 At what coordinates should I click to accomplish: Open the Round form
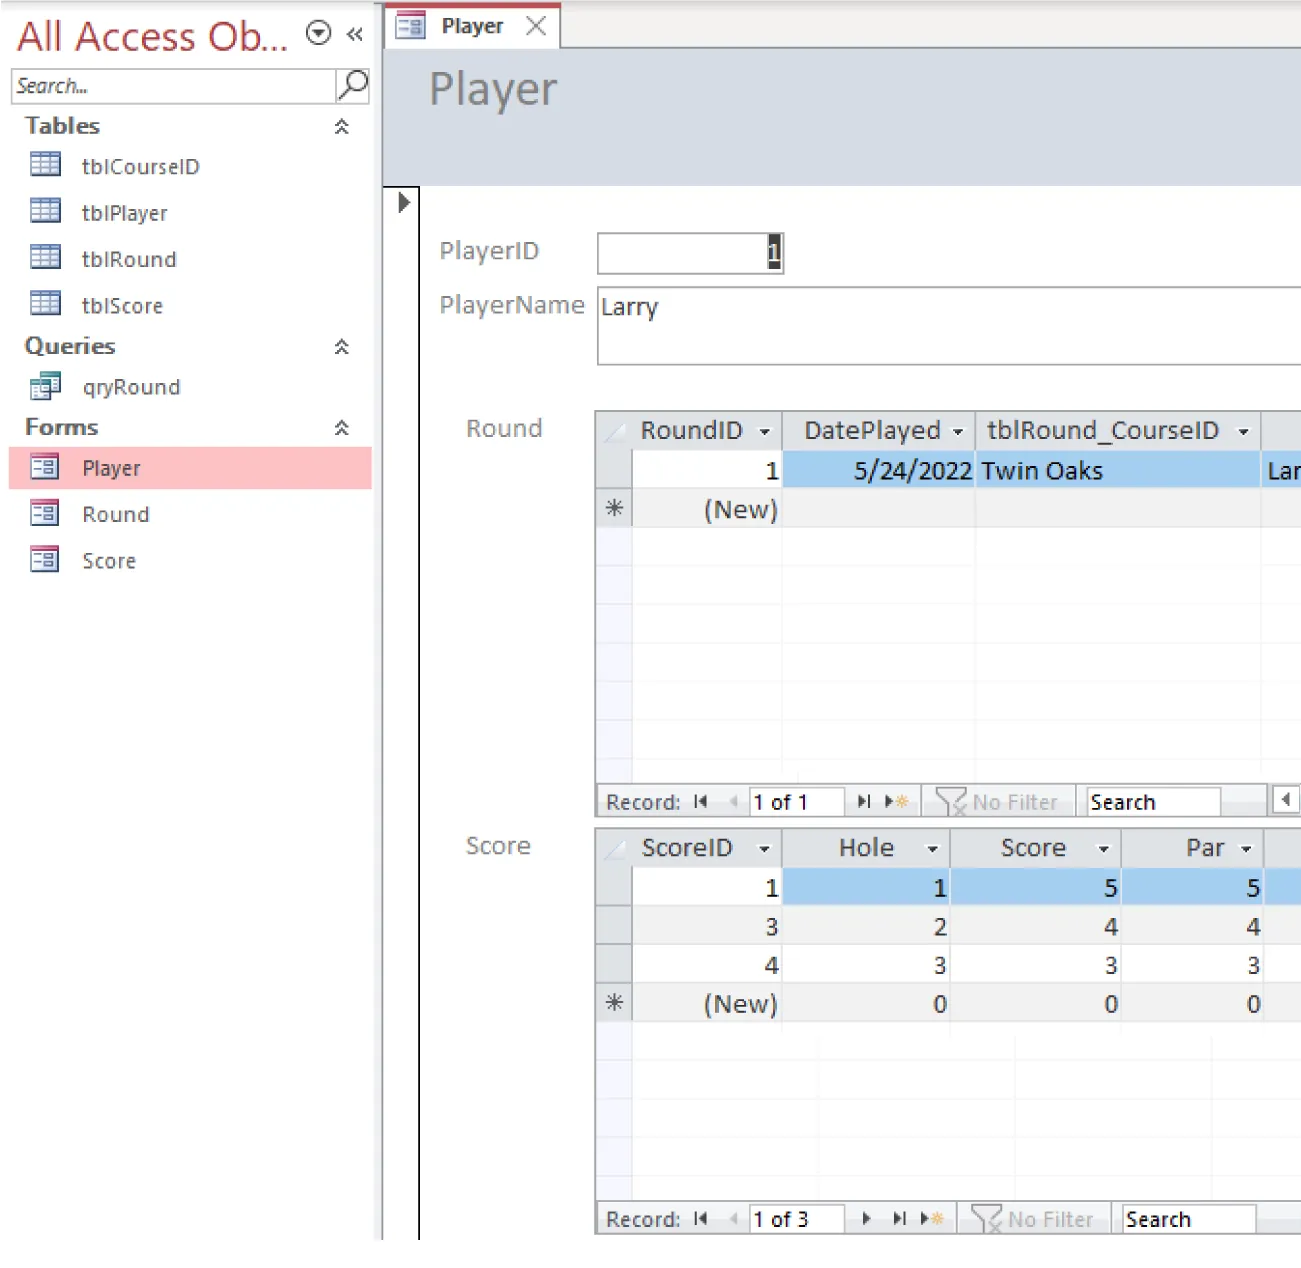(115, 513)
